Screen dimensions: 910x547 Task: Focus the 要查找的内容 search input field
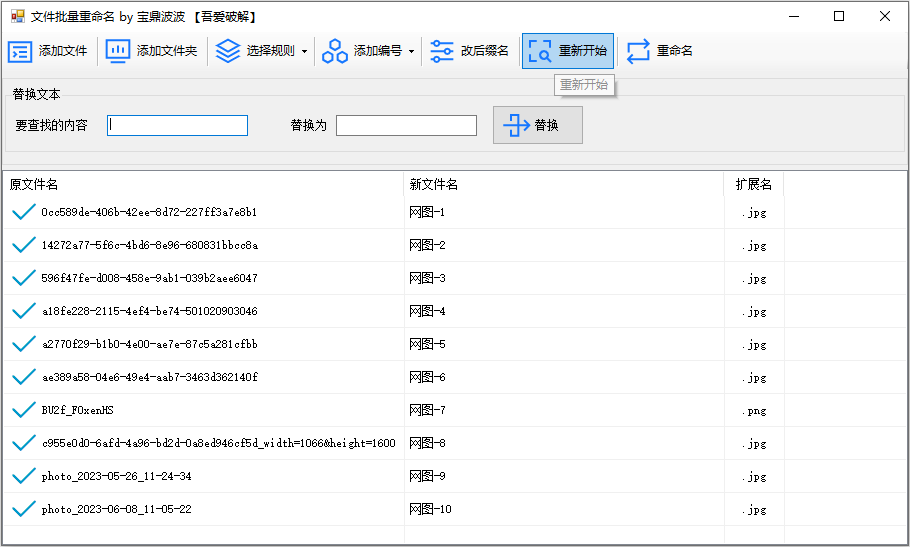click(178, 125)
